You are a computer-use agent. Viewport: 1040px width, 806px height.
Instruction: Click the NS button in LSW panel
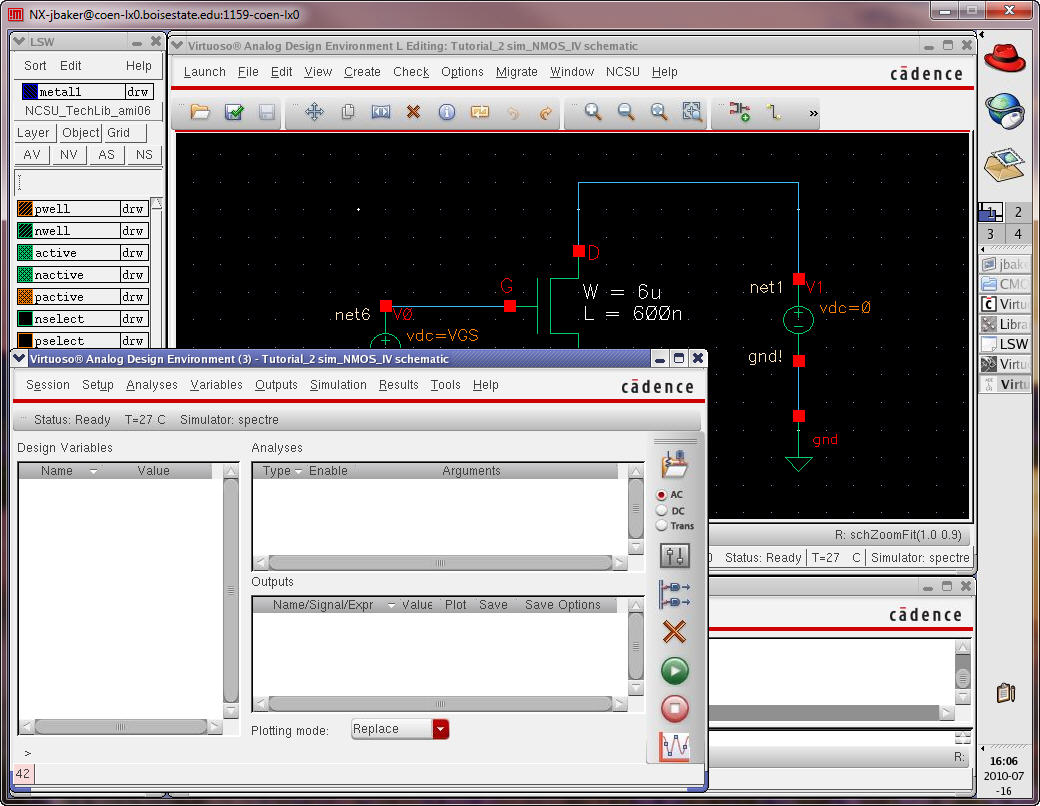point(145,155)
